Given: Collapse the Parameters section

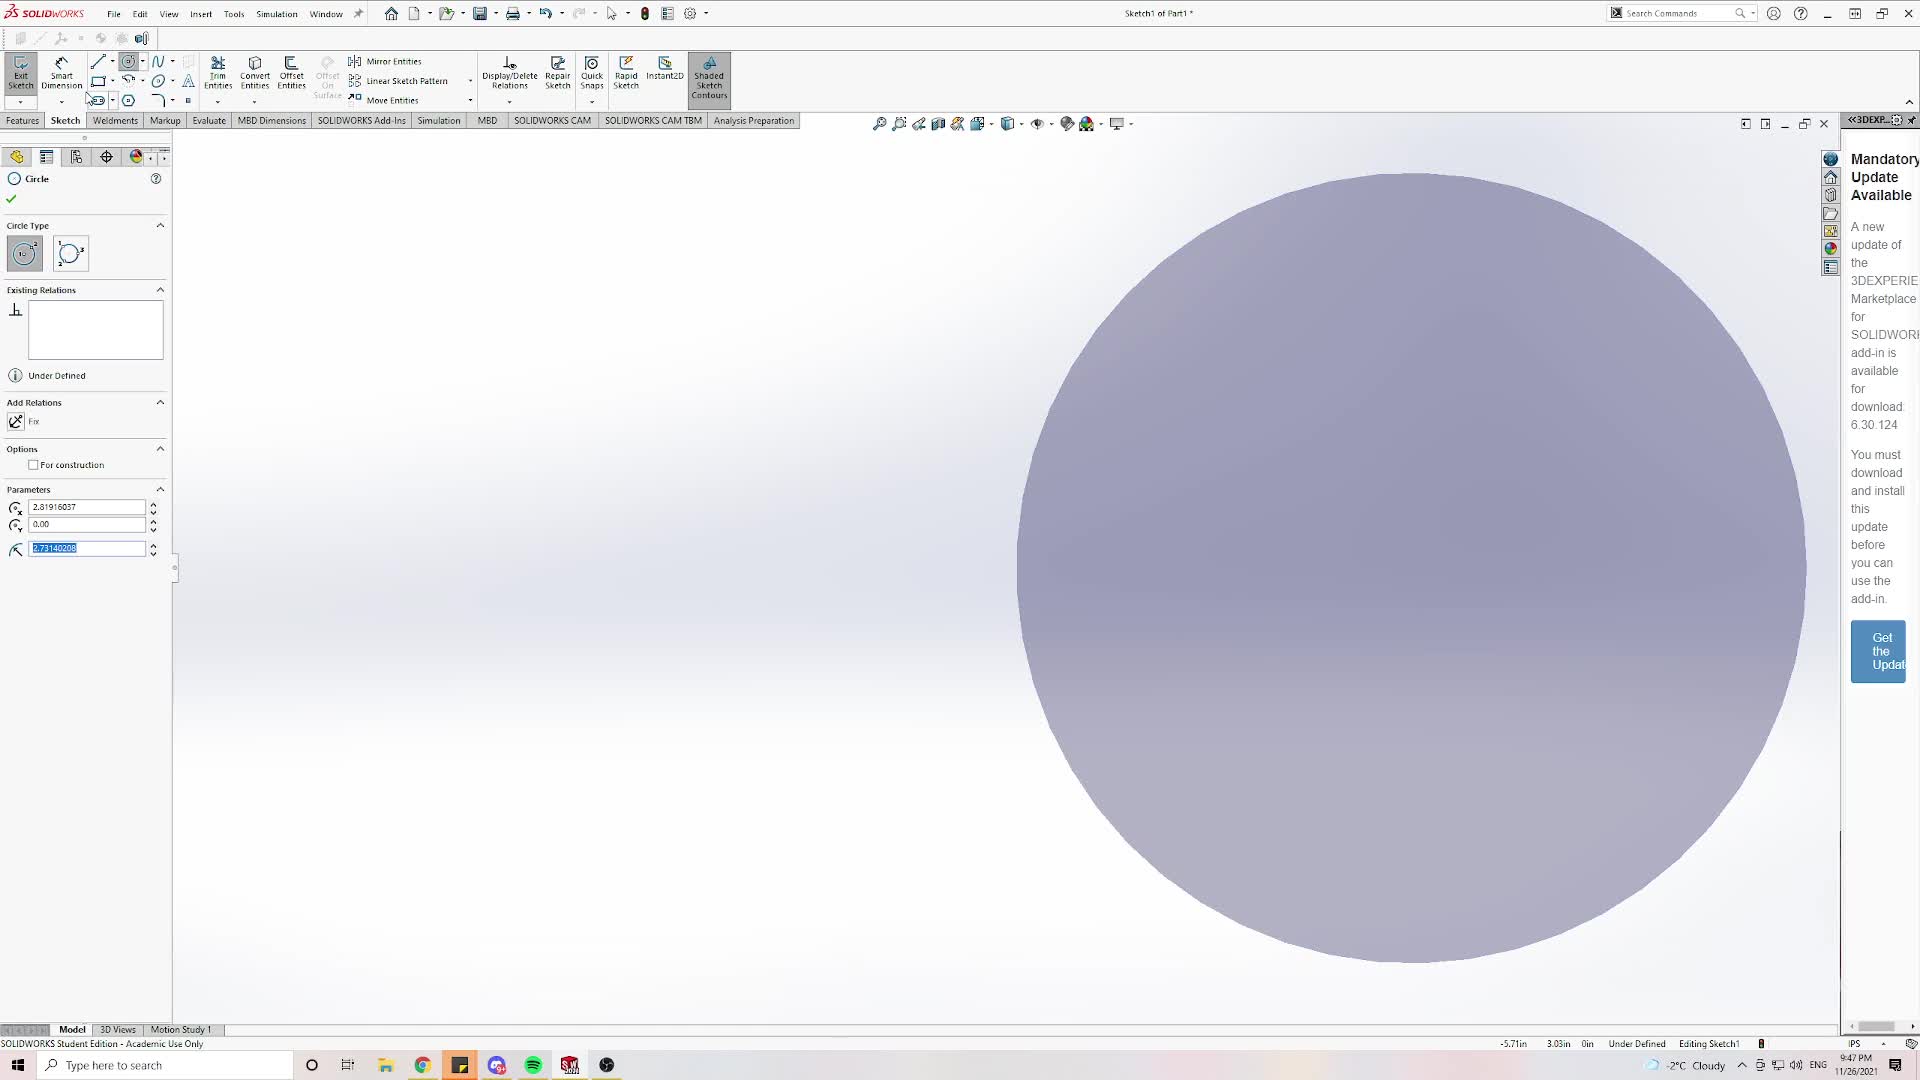Looking at the screenshot, I should click(x=160, y=490).
